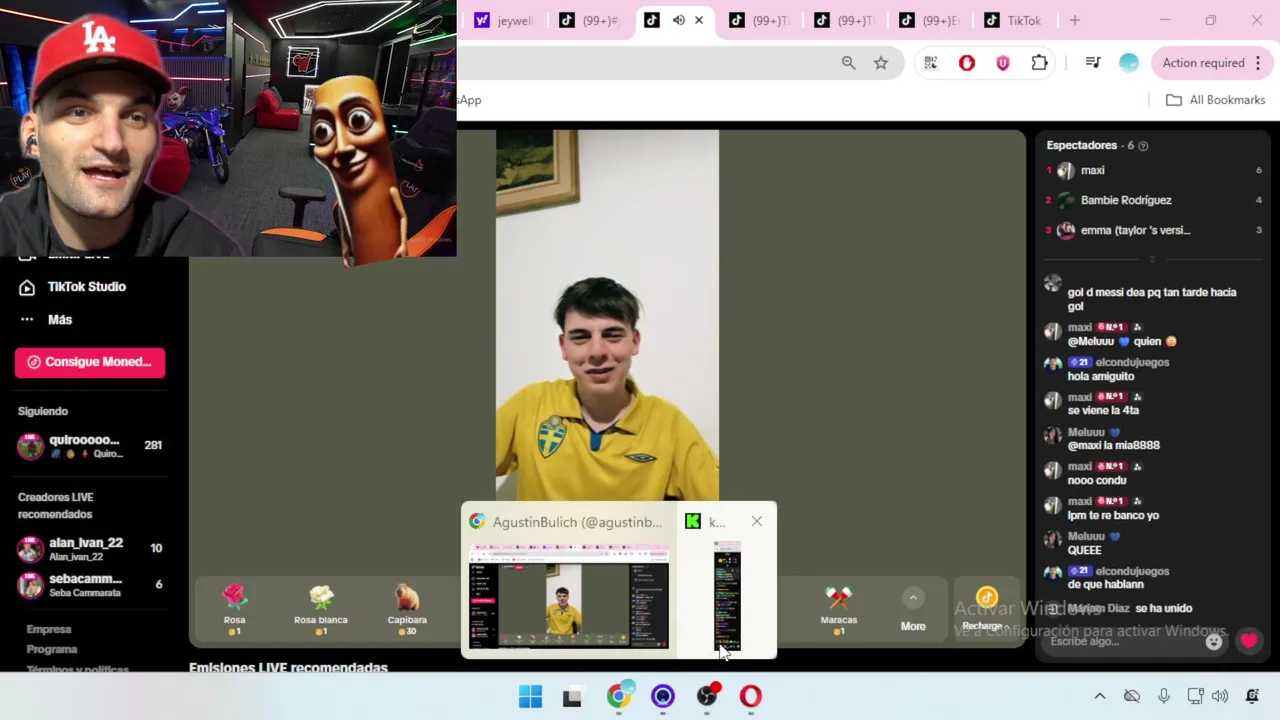The width and height of the screenshot is (1280, 720).
Task: Click the Meluuu comment 'QUEEE'
Action: (1085, 550)
